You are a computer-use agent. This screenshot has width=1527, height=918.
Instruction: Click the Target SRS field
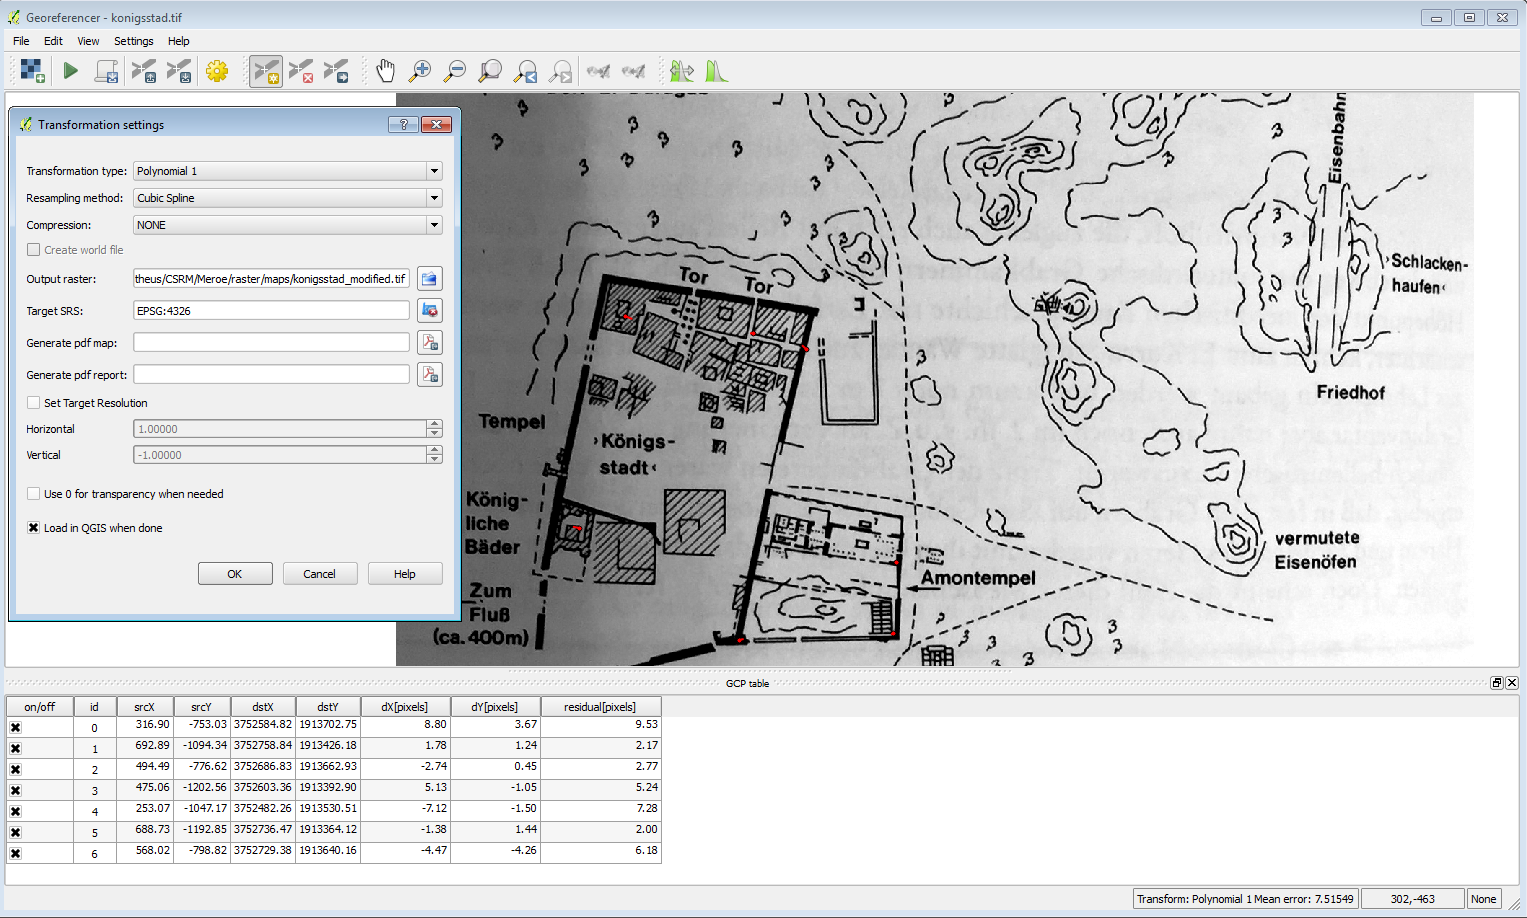[271, 311]
